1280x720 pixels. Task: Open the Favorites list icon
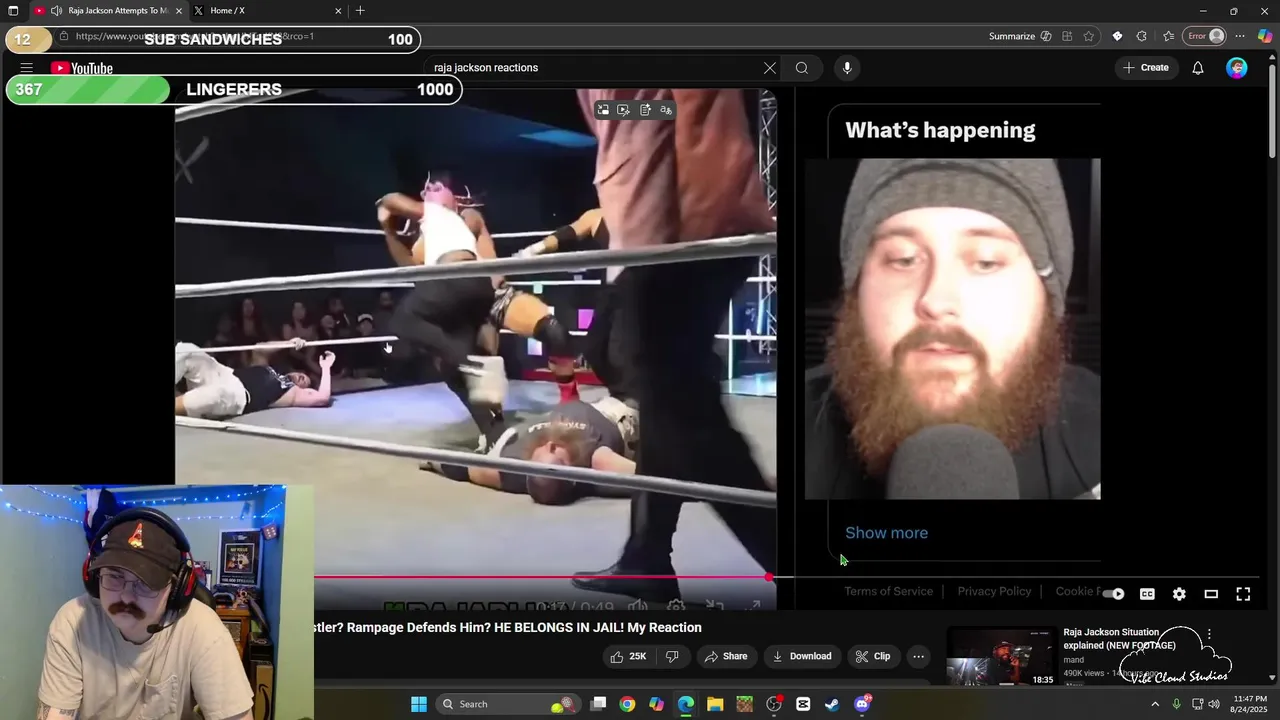[1168, 36]
